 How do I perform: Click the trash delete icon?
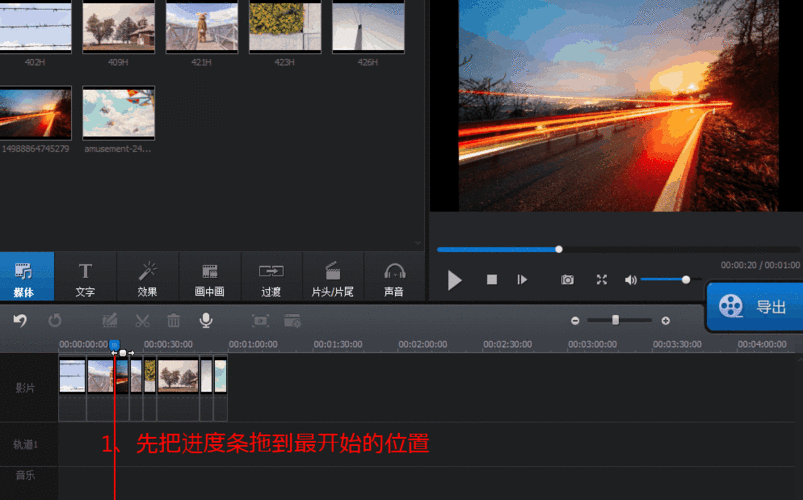[x=173, y=320]
